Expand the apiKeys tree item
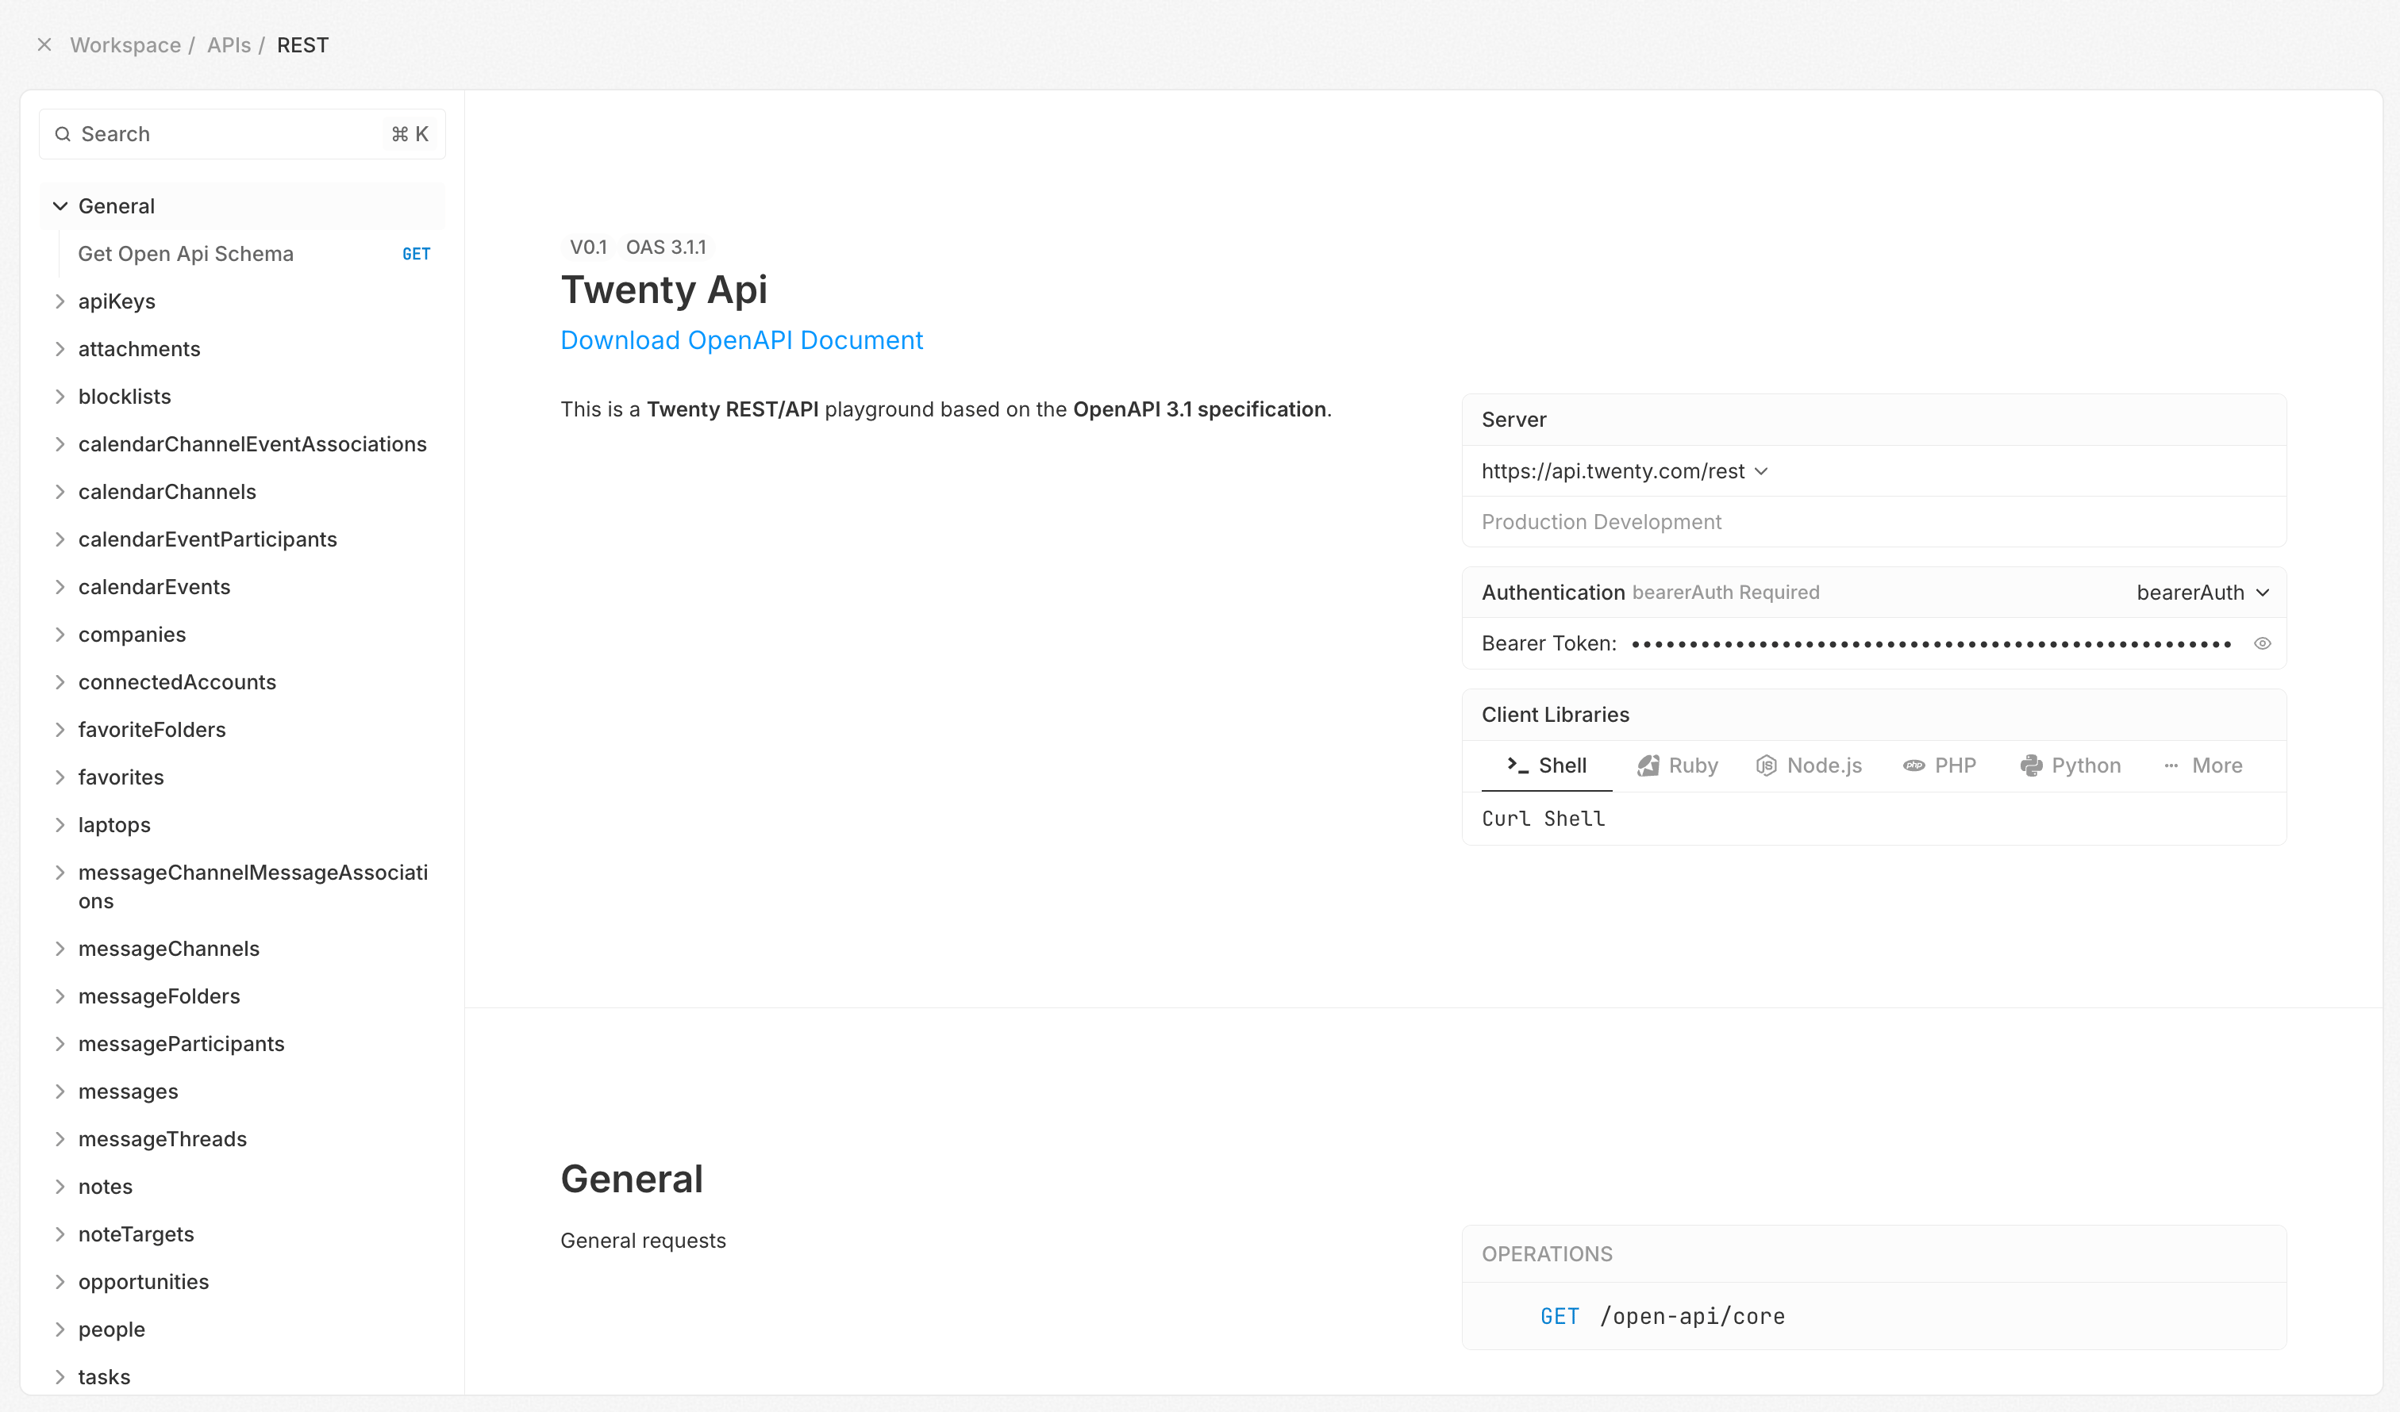Viewport: 2400px width, 1412px height. (x=60, y=301)
